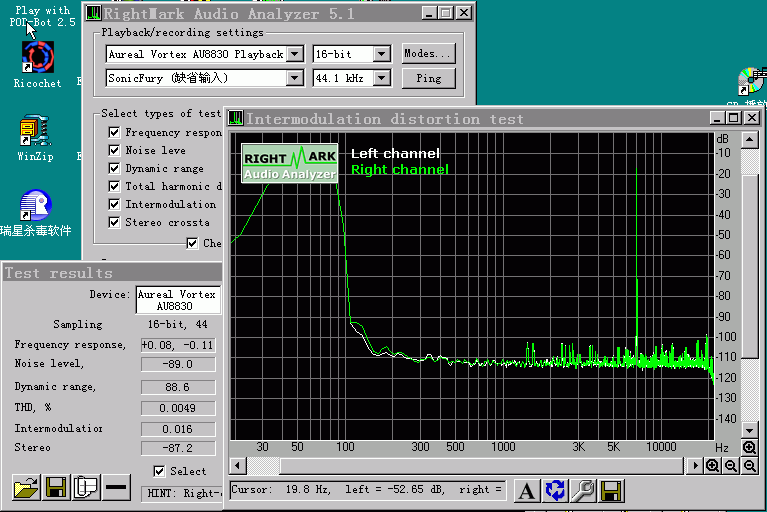This screenshot has width=767, height=512.
Task: Click the graph horizontal scrollbar left arrow
Action: (x=238, y=466)
